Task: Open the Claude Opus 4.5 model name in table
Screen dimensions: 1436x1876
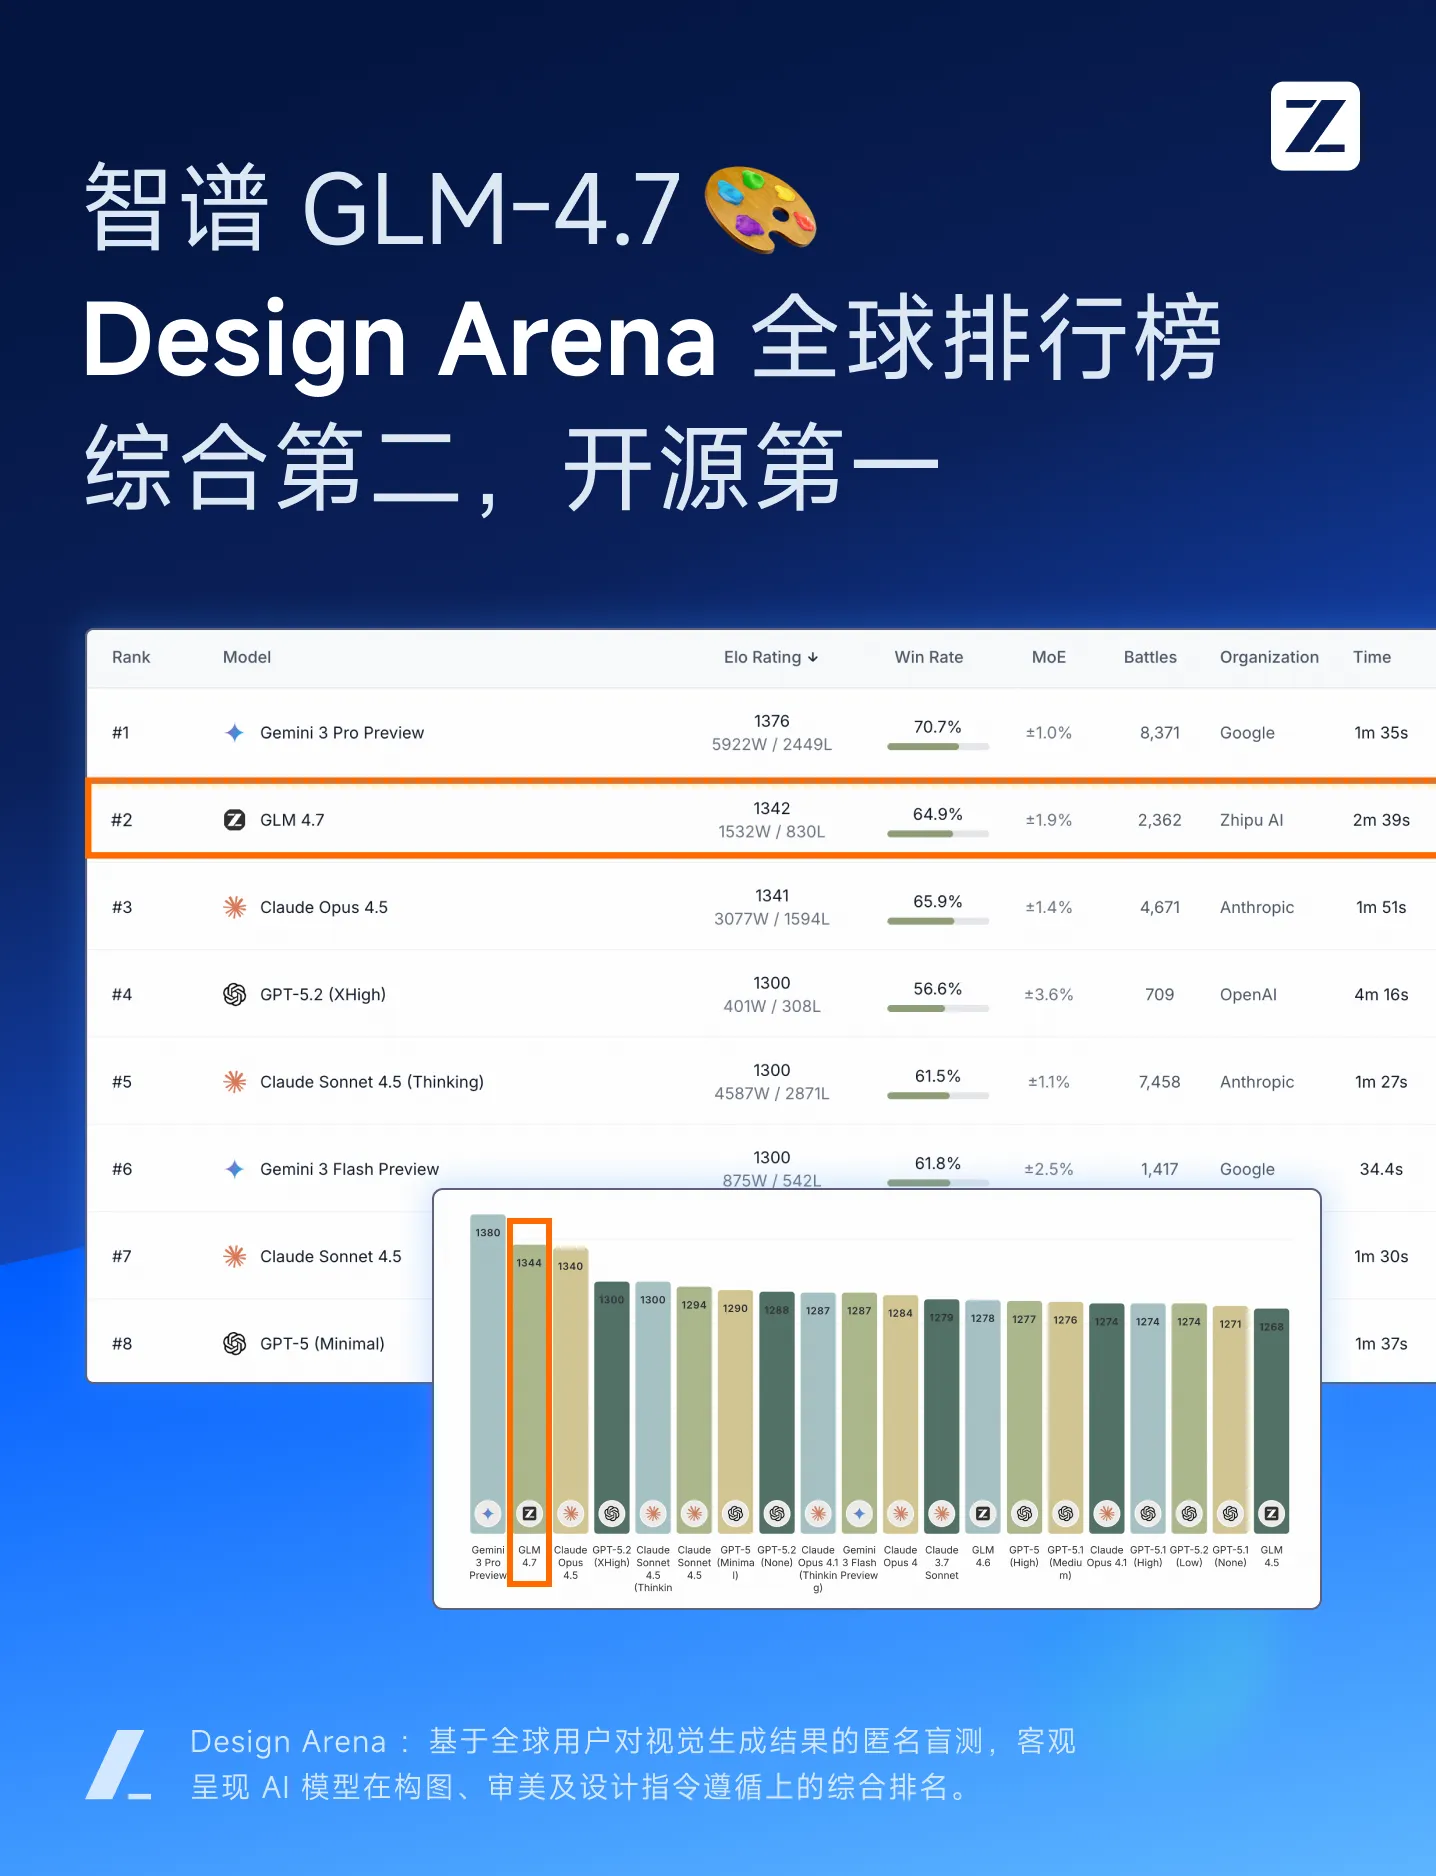Action: [324, 907]
